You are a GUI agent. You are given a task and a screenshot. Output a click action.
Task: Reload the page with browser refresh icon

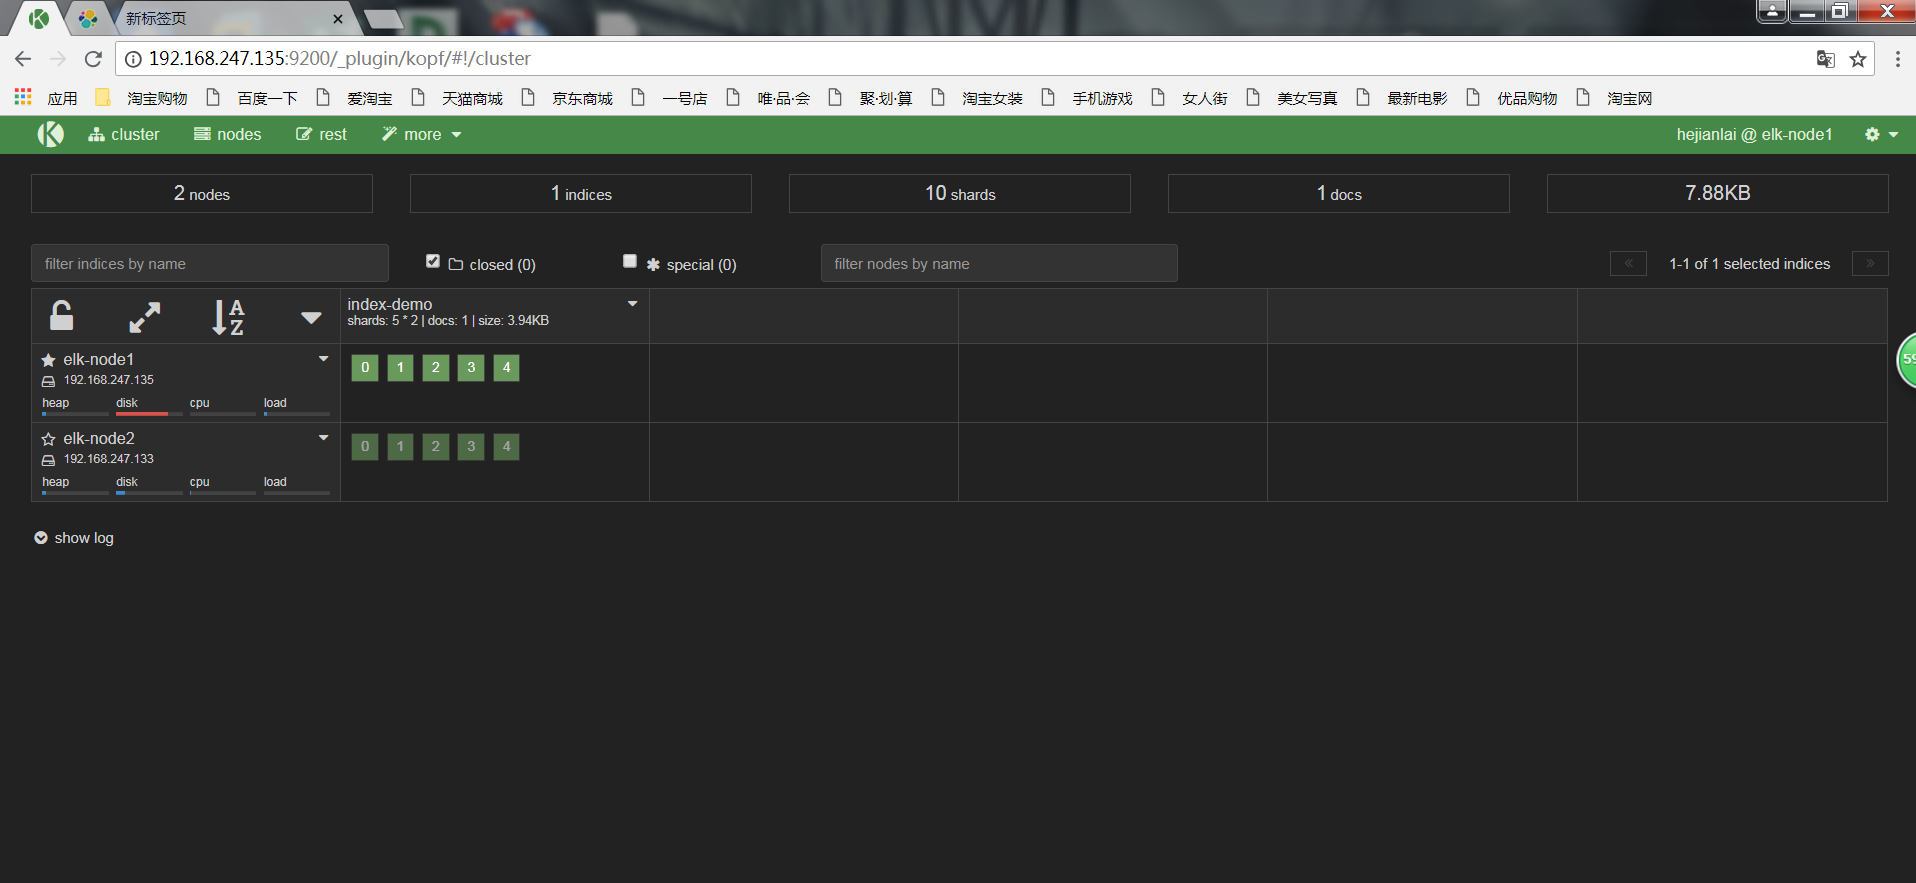pos(93,59)
